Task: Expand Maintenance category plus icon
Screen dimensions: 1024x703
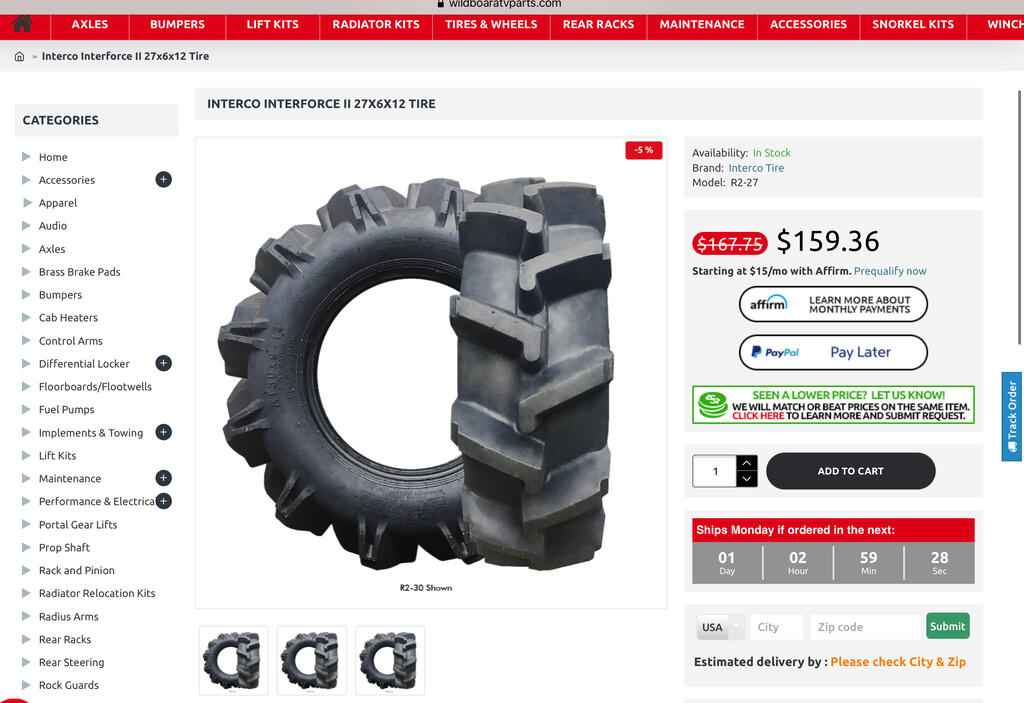Action: [x=163, y=478]
